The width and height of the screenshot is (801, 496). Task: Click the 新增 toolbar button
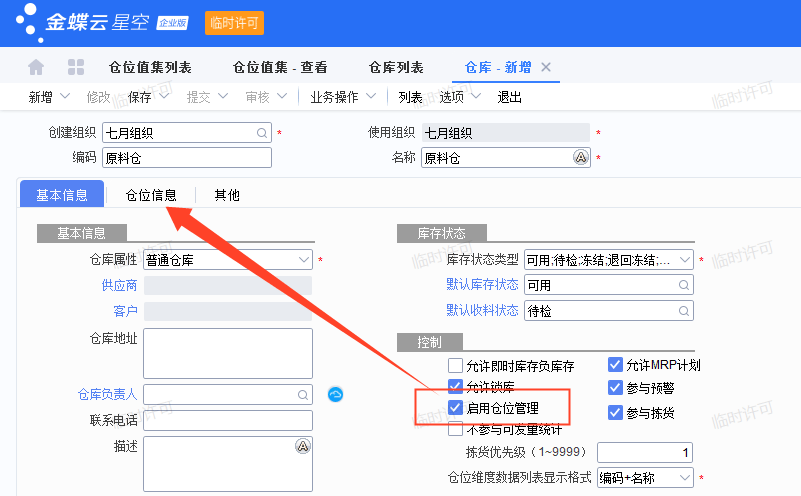click(x=40, y=97)
